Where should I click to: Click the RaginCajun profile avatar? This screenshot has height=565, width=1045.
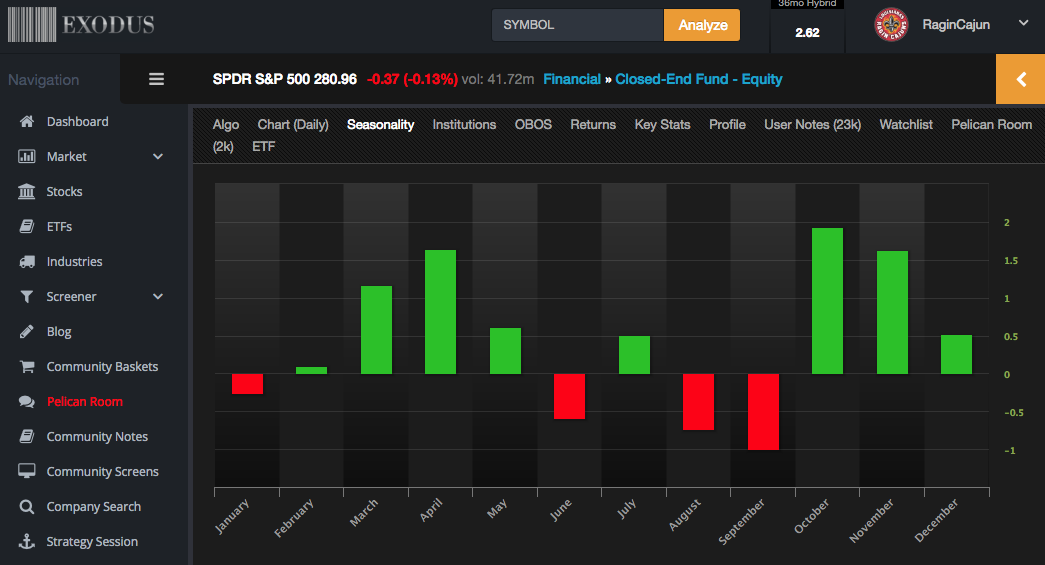[x=891, y=25]
